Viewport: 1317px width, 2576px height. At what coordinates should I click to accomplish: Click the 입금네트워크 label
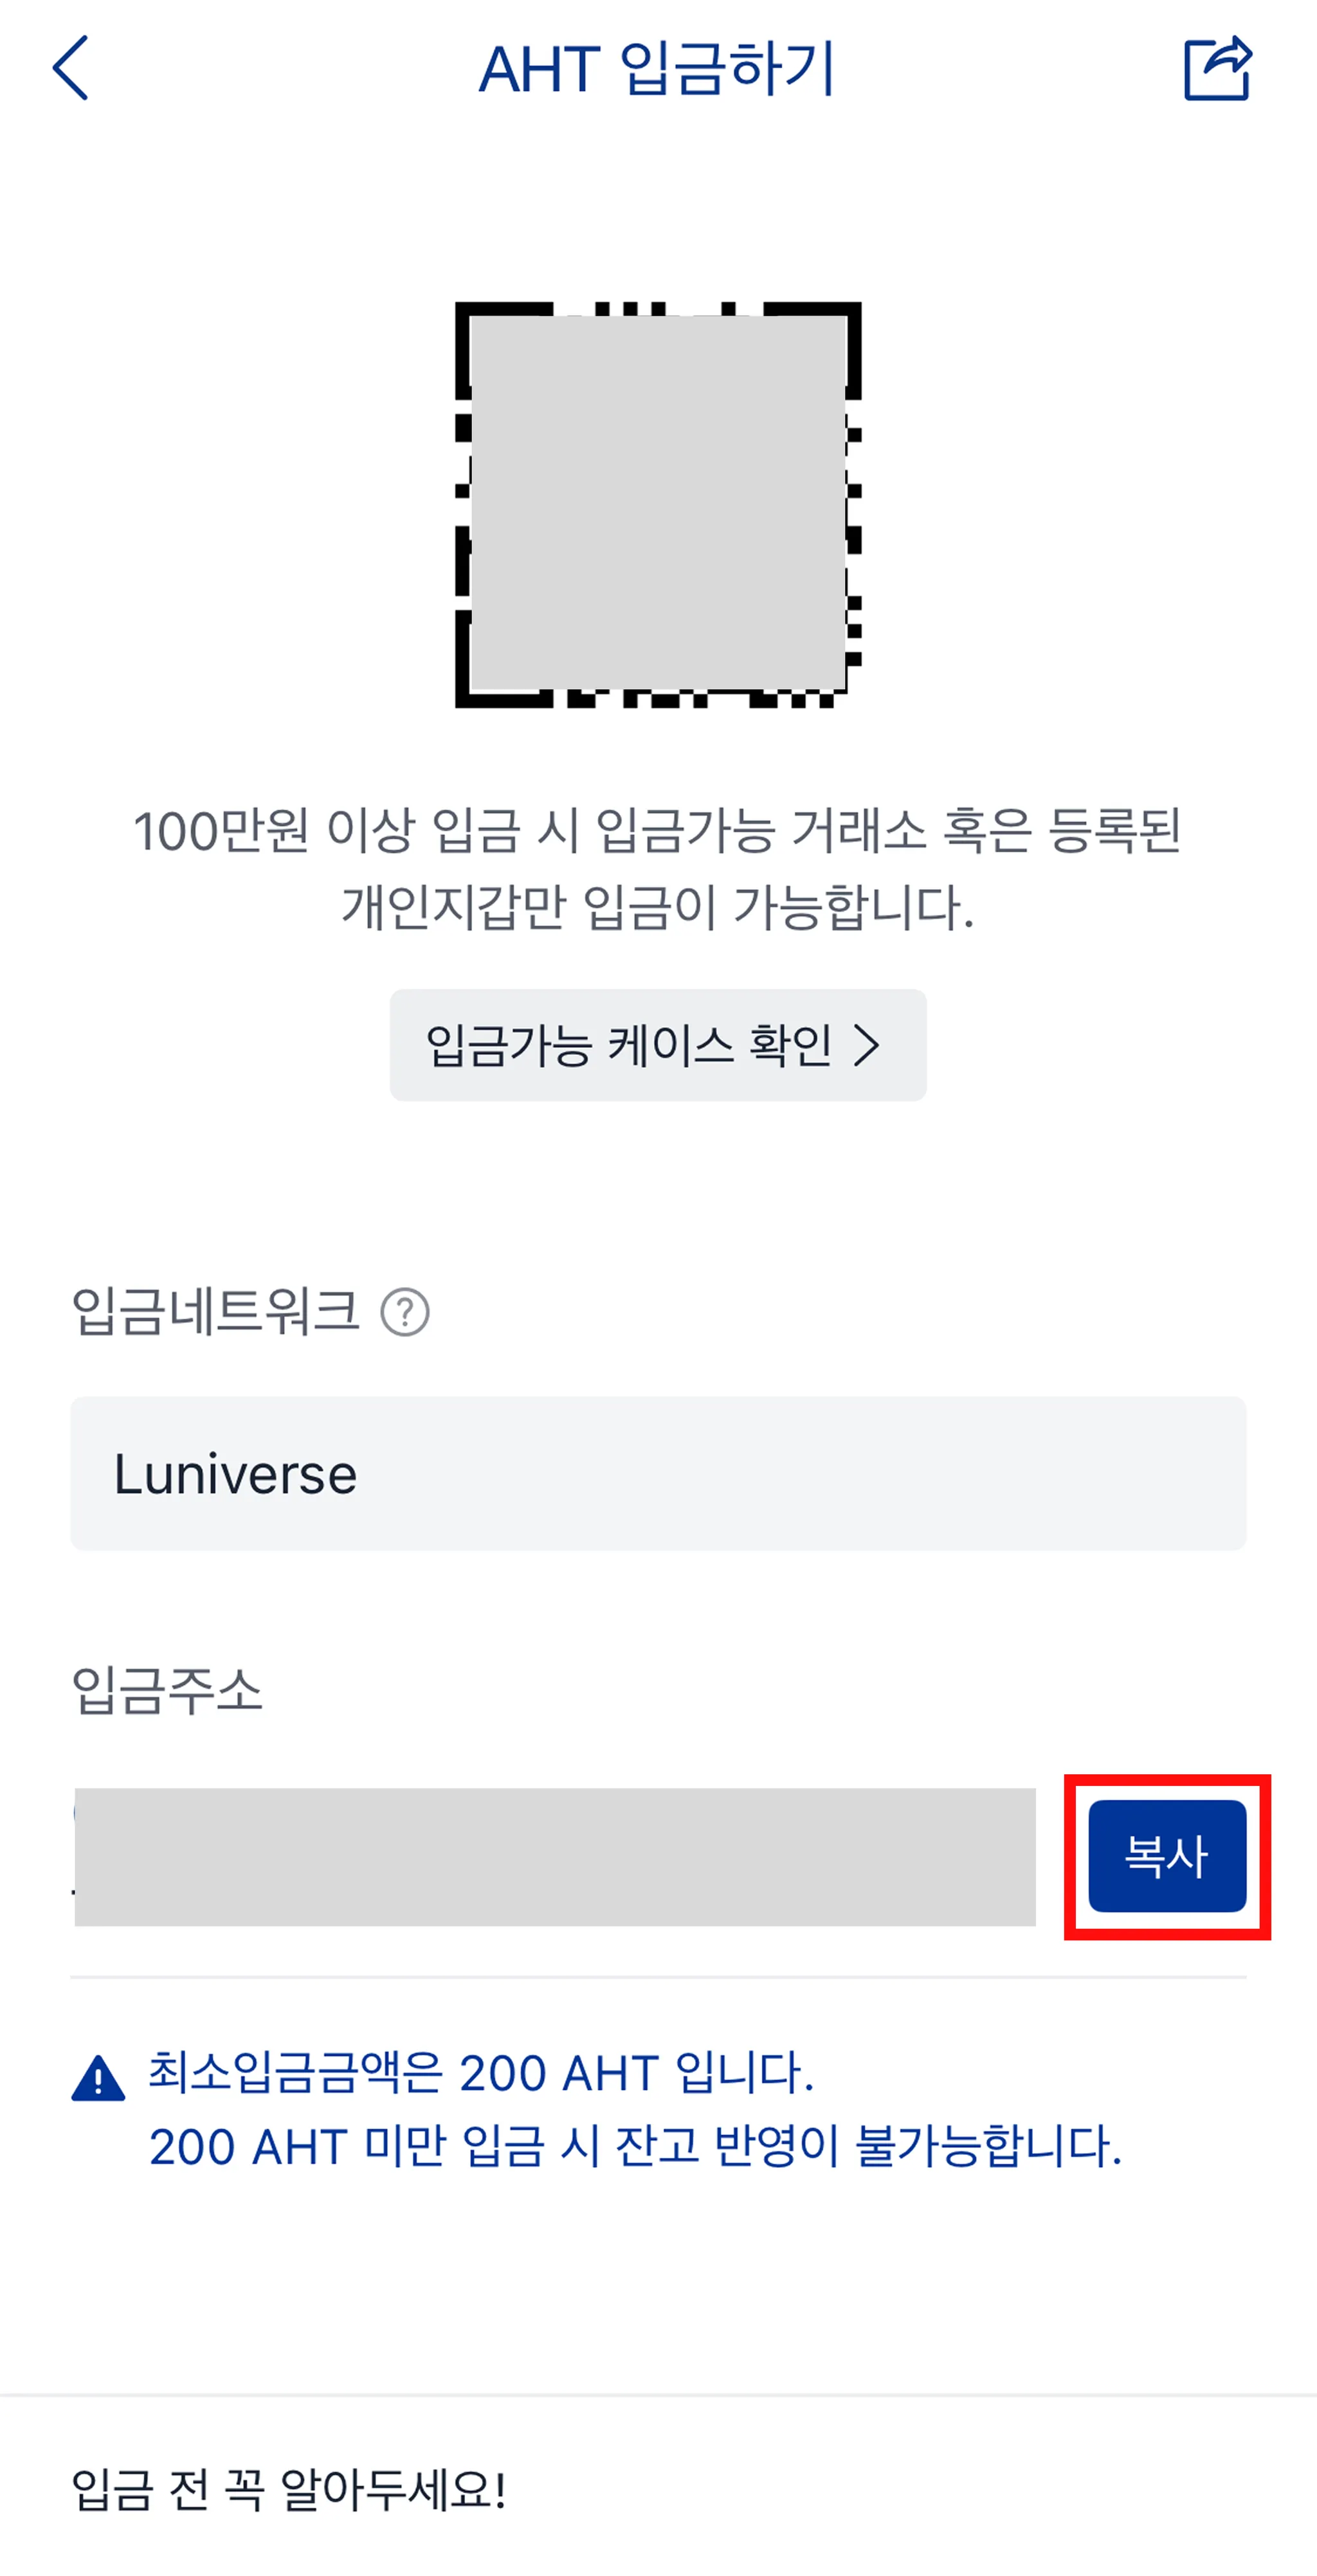pyautogui.click(x=215, y=1311)
